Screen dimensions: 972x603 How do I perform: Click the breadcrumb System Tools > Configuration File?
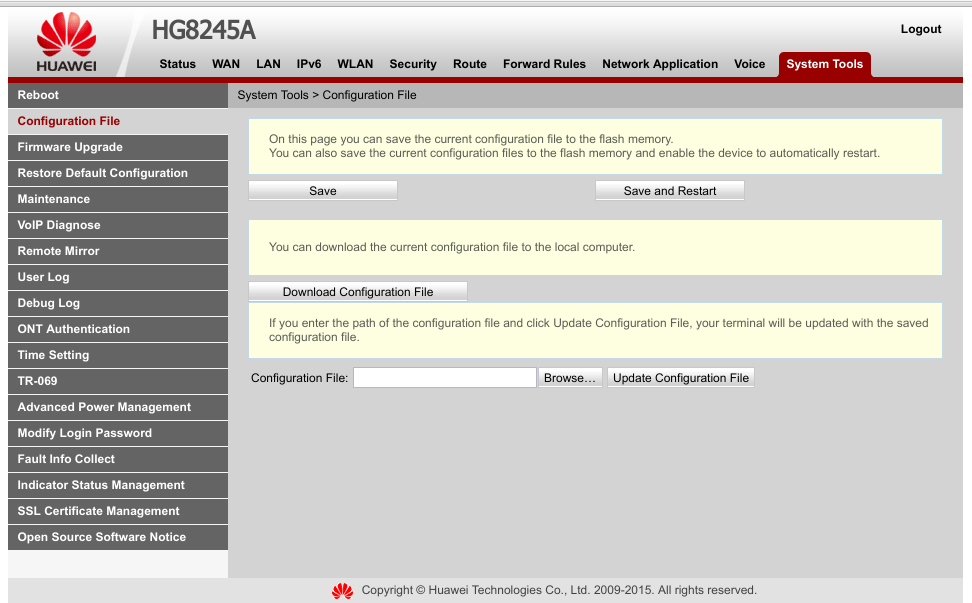327,95
